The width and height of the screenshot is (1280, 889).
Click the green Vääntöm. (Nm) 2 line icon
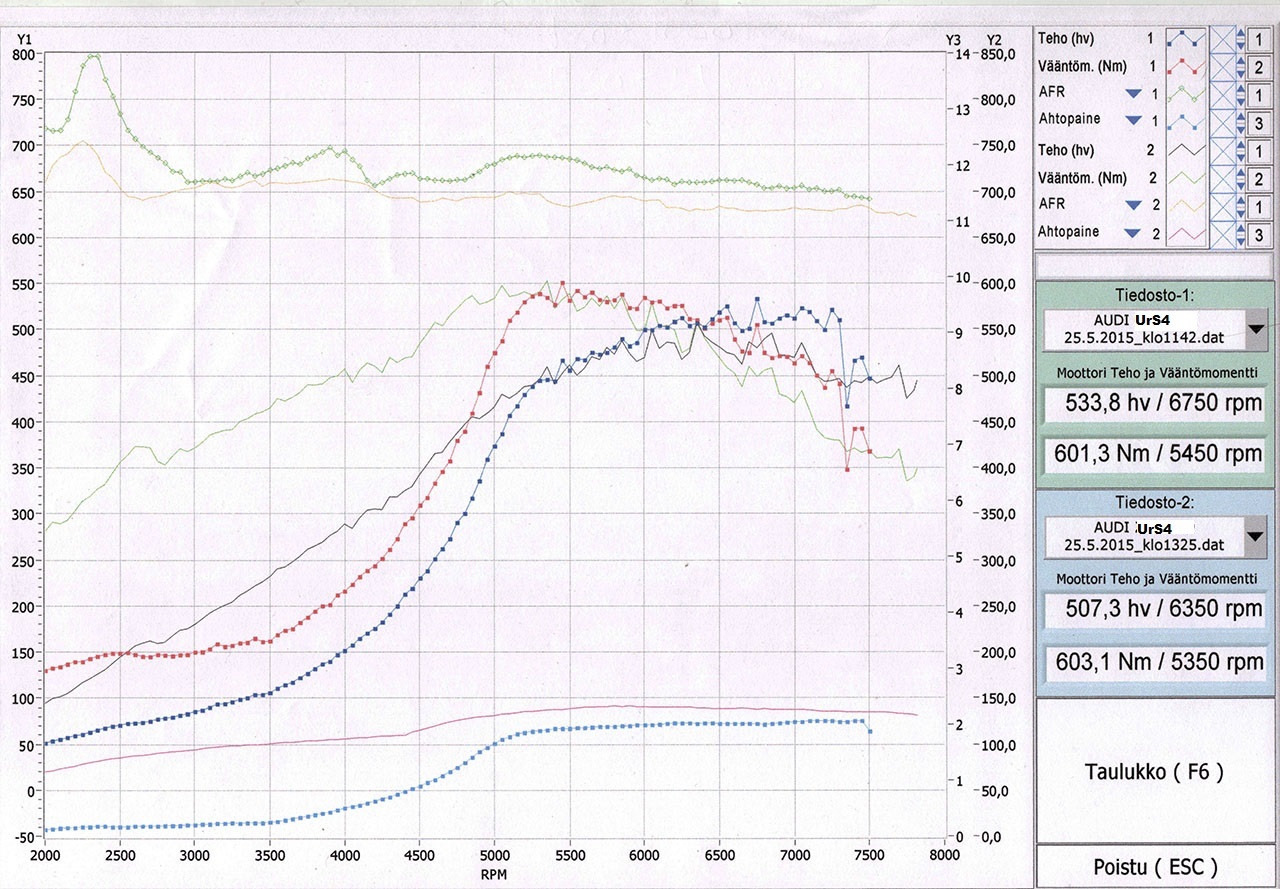1185,178
